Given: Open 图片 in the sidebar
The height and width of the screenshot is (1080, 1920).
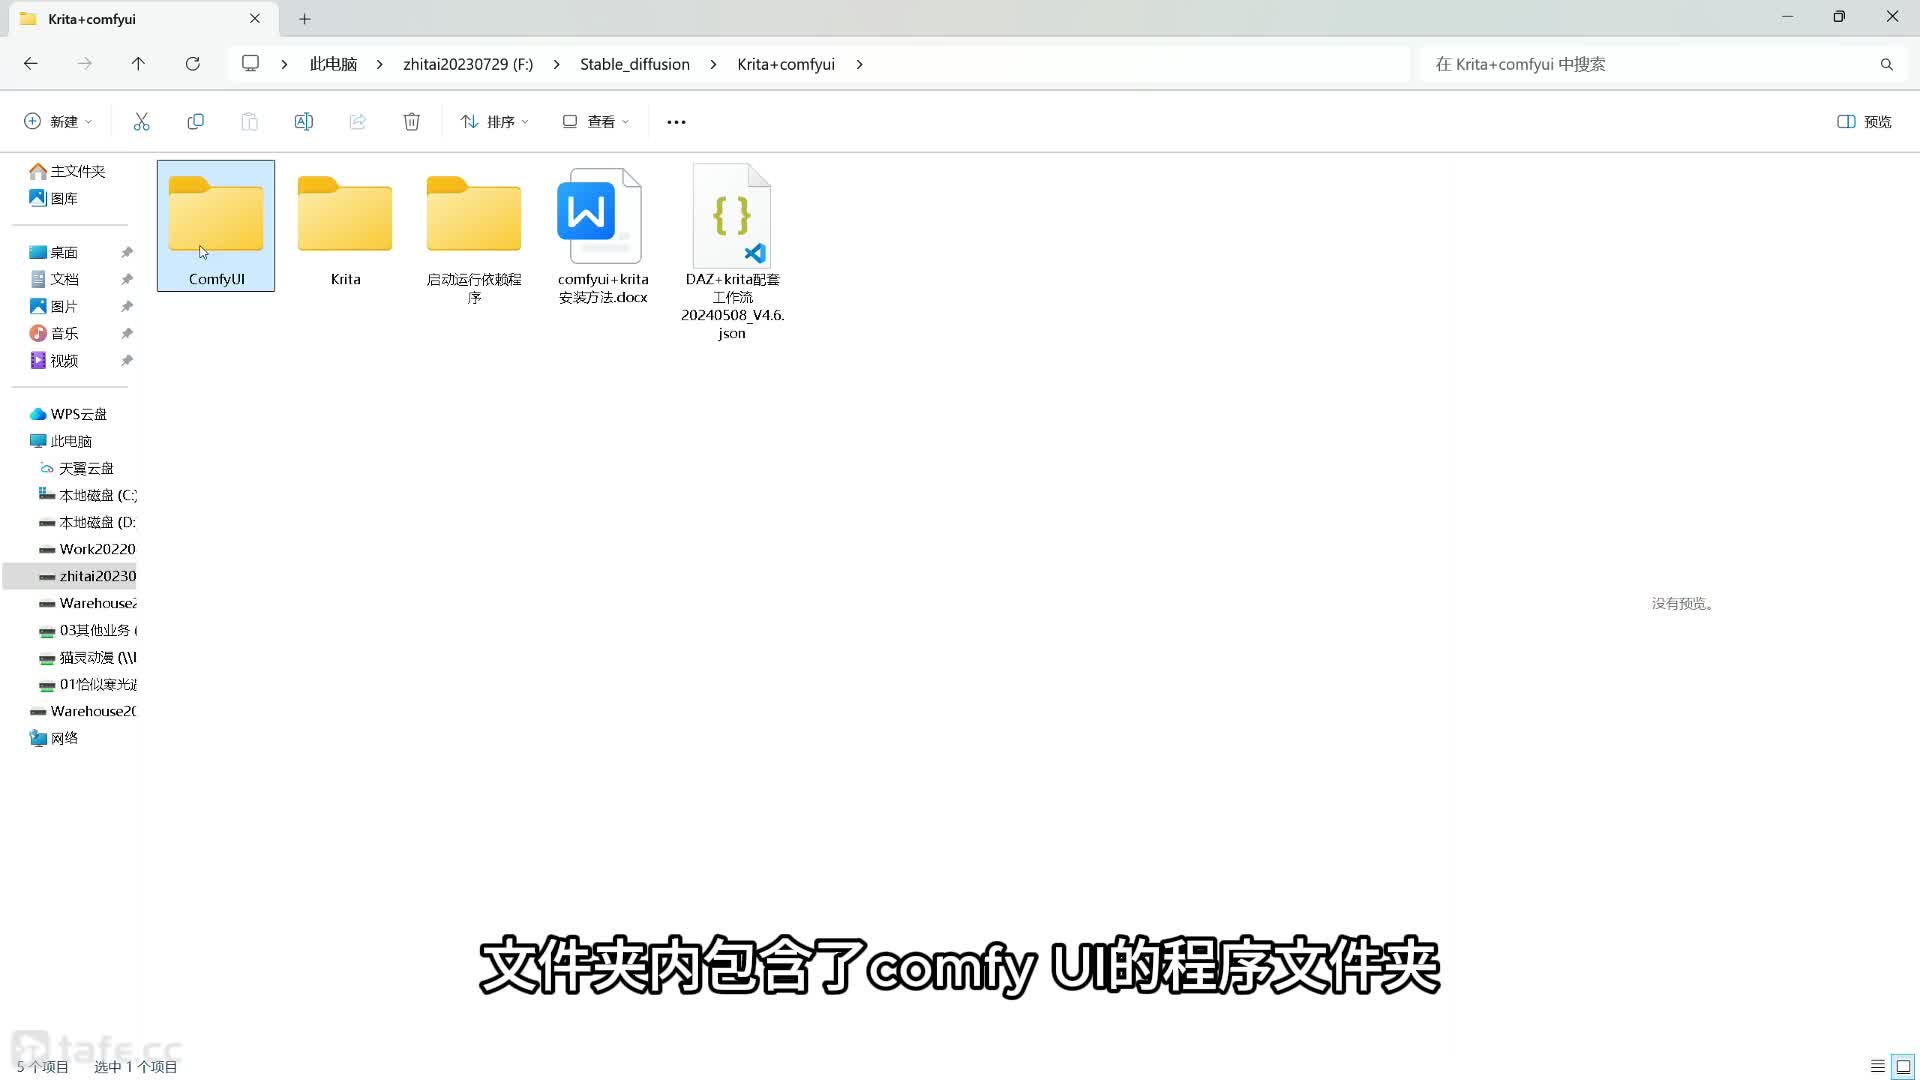Looking at the screenshot, I should coord(54,306).
